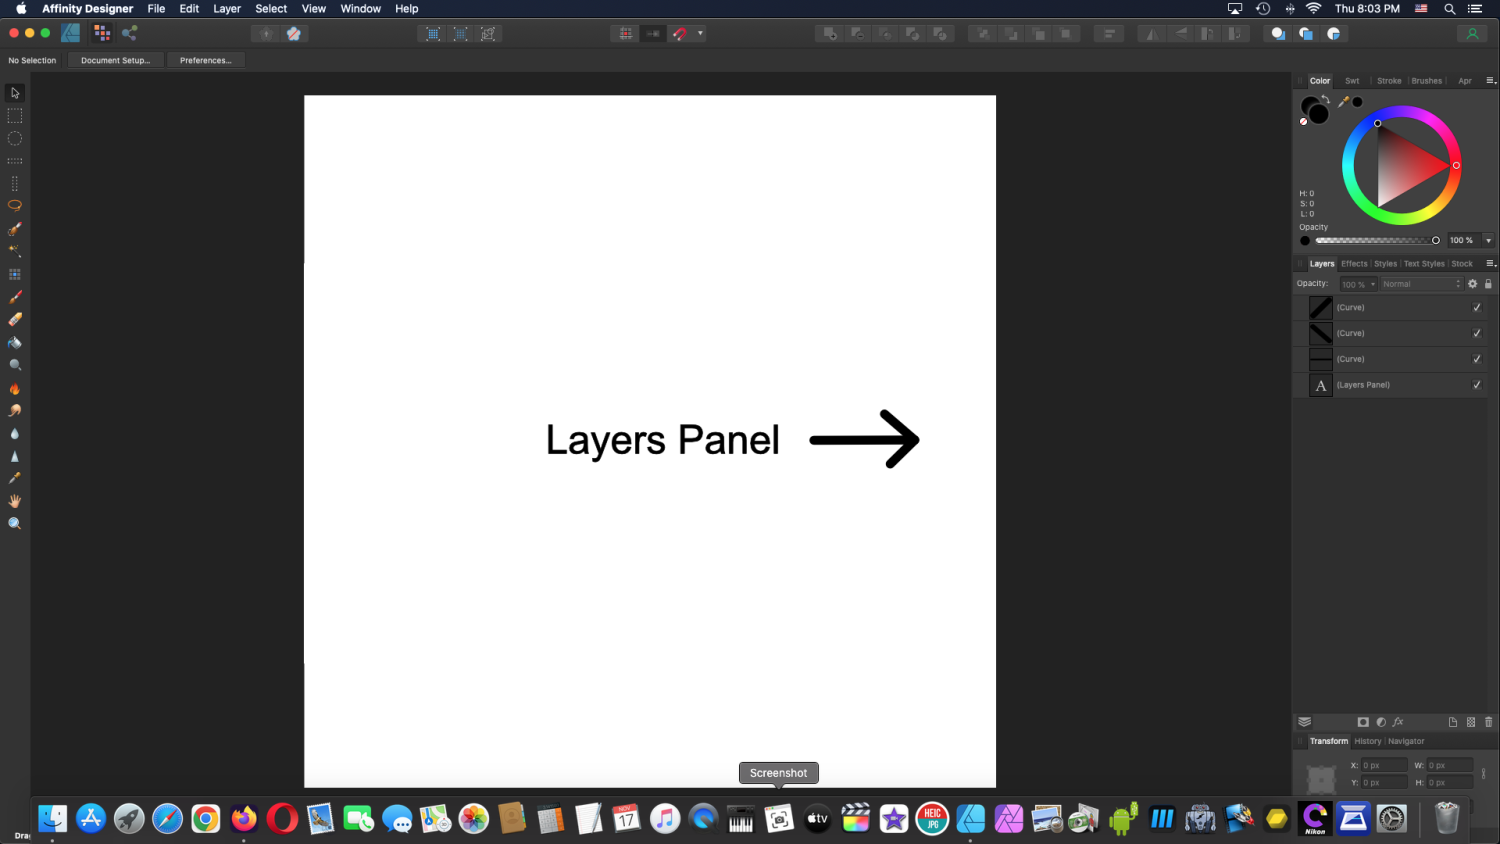Choose the Freehand Selection lasso tool
Image resolution: width=1500 pixels, height=844 pixels.
[x=15, y=206]
